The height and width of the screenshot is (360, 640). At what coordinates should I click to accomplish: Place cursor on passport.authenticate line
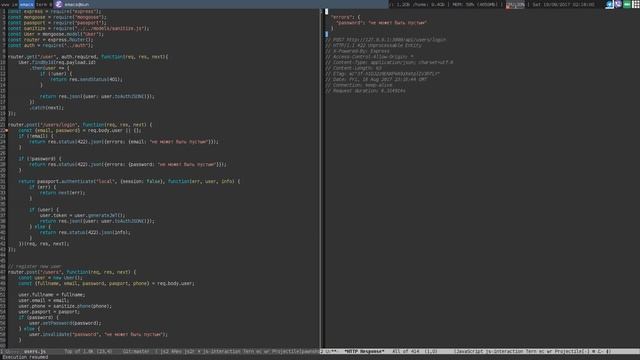[129, 181]
